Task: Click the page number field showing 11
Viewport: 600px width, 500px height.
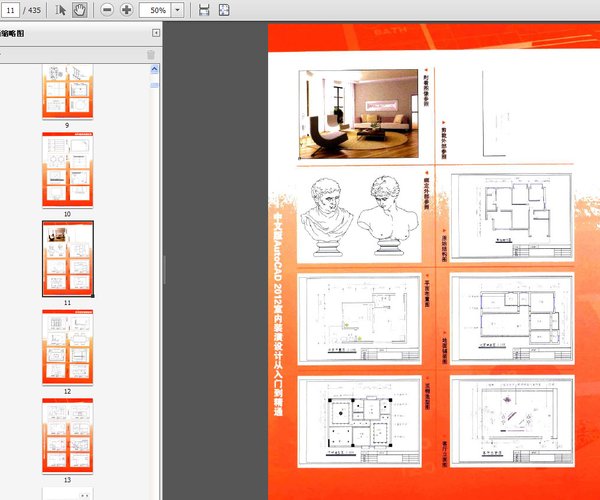Action: coord(10,10)
